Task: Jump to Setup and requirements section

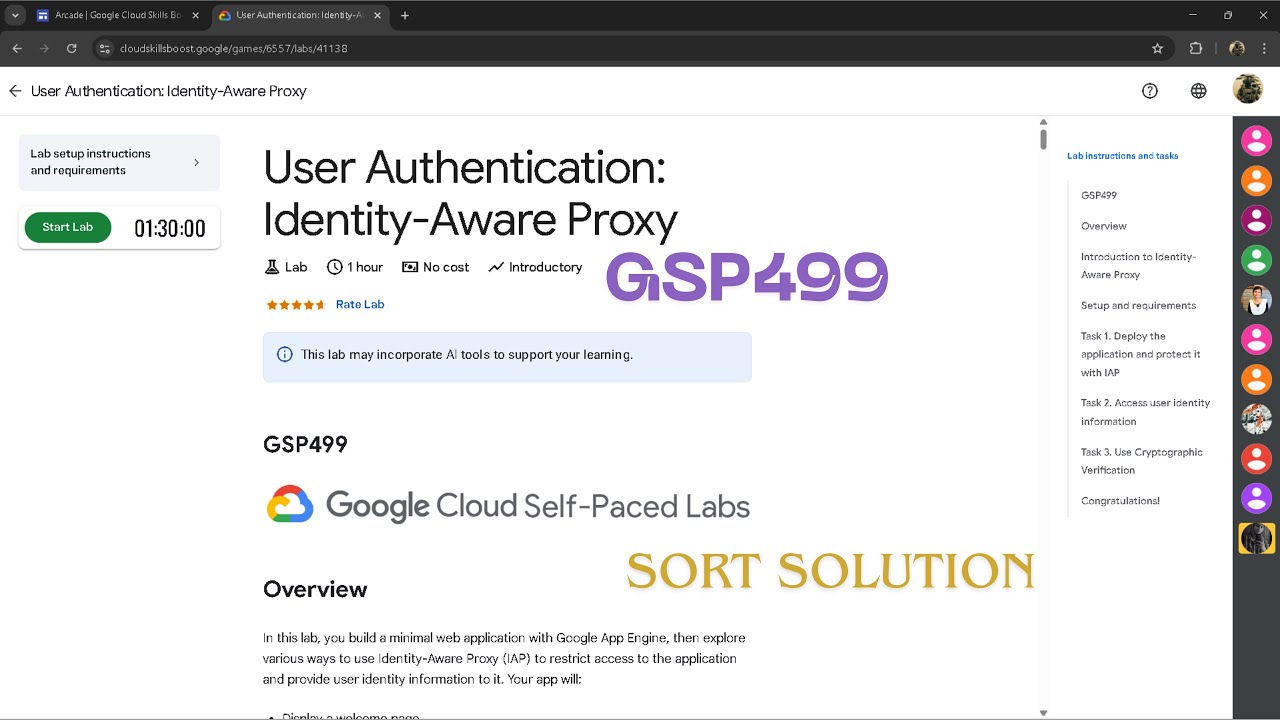Action: click(x=1138, y=305)
